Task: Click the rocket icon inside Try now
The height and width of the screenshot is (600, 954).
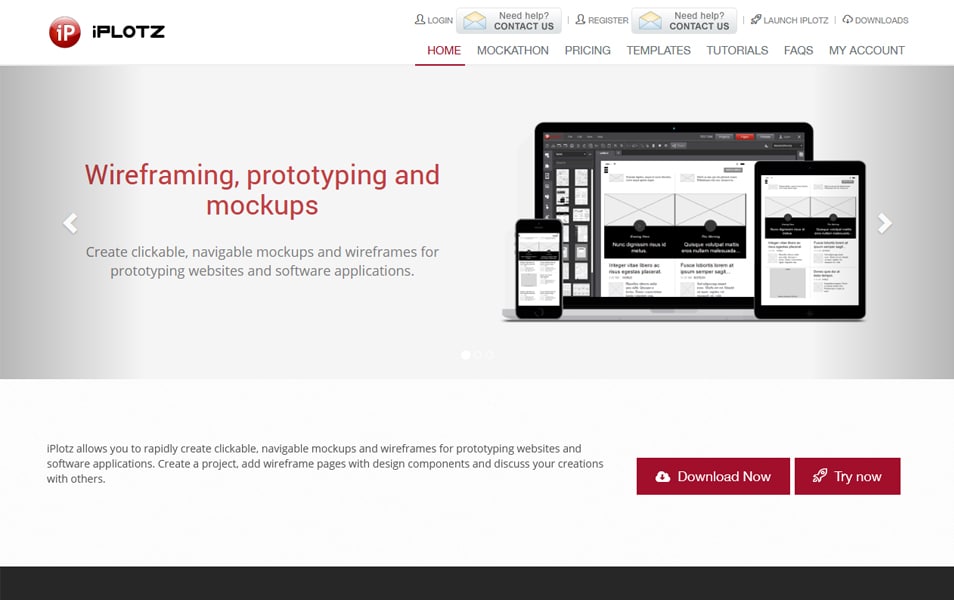Action: (x=820, y=475)
